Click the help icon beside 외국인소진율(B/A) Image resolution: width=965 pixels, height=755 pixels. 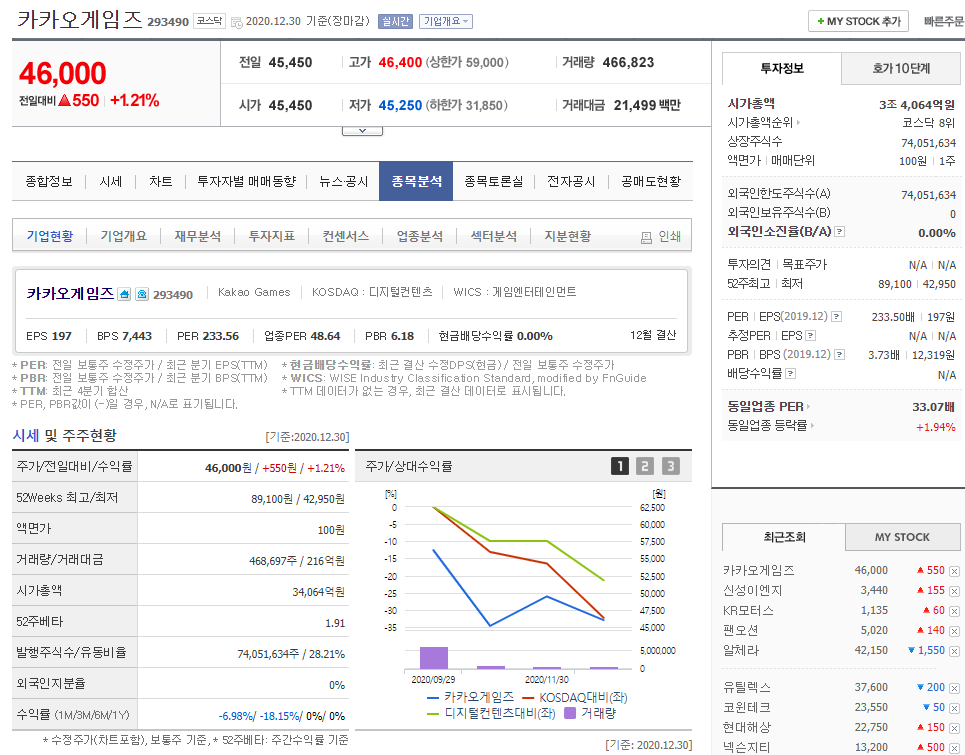coord(839,232)
